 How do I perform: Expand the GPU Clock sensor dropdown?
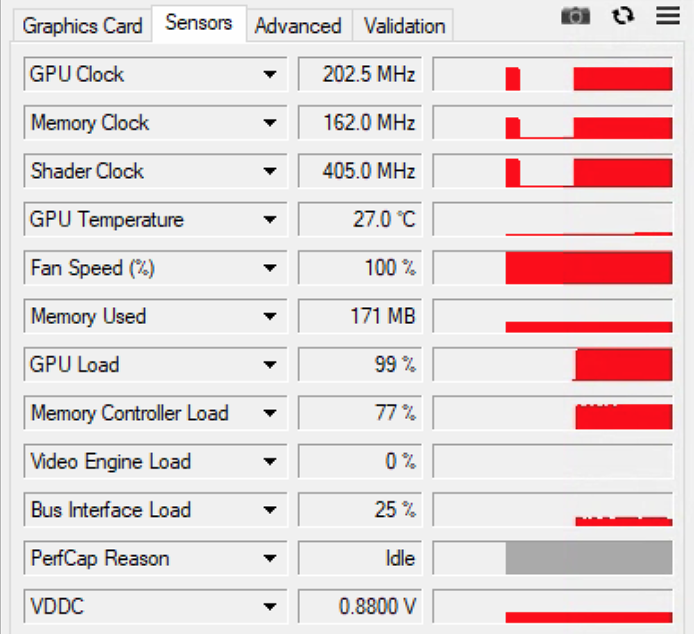pos(270,74)
